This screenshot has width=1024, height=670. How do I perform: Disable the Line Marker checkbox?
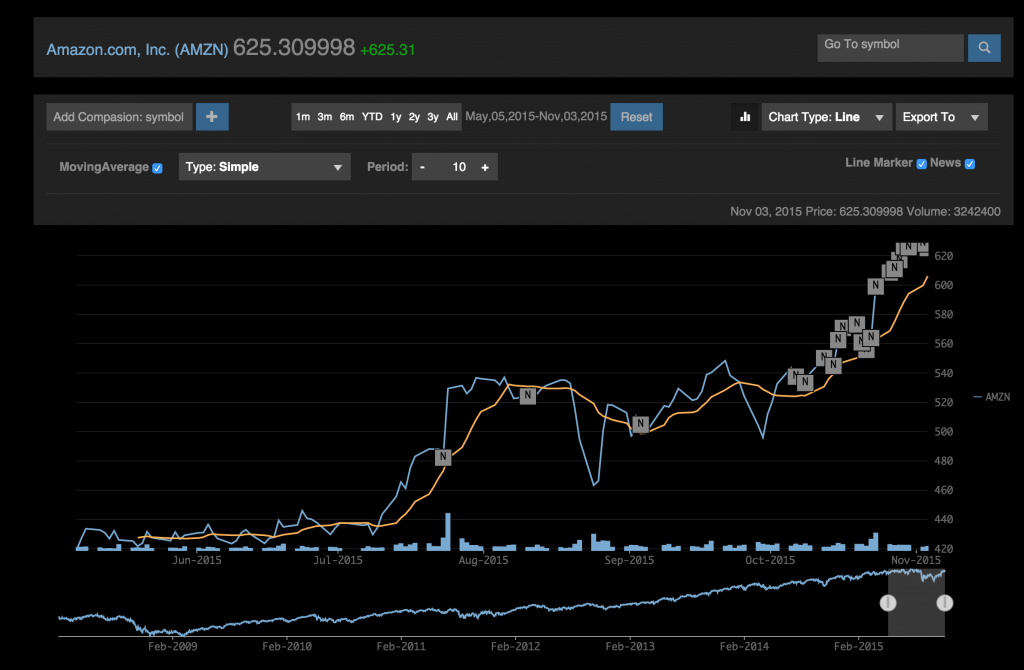point(921,164)
